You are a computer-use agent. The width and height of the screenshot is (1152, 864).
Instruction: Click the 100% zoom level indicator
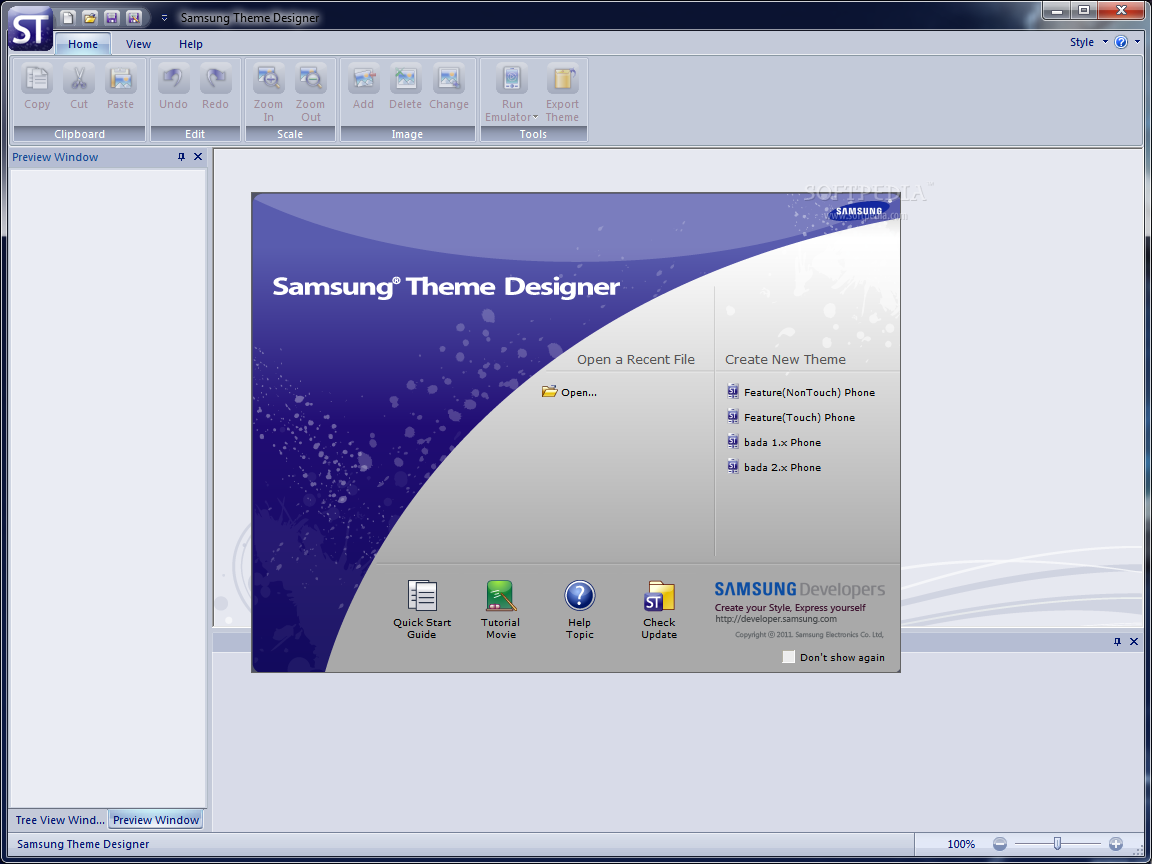[x=961, y=844]
